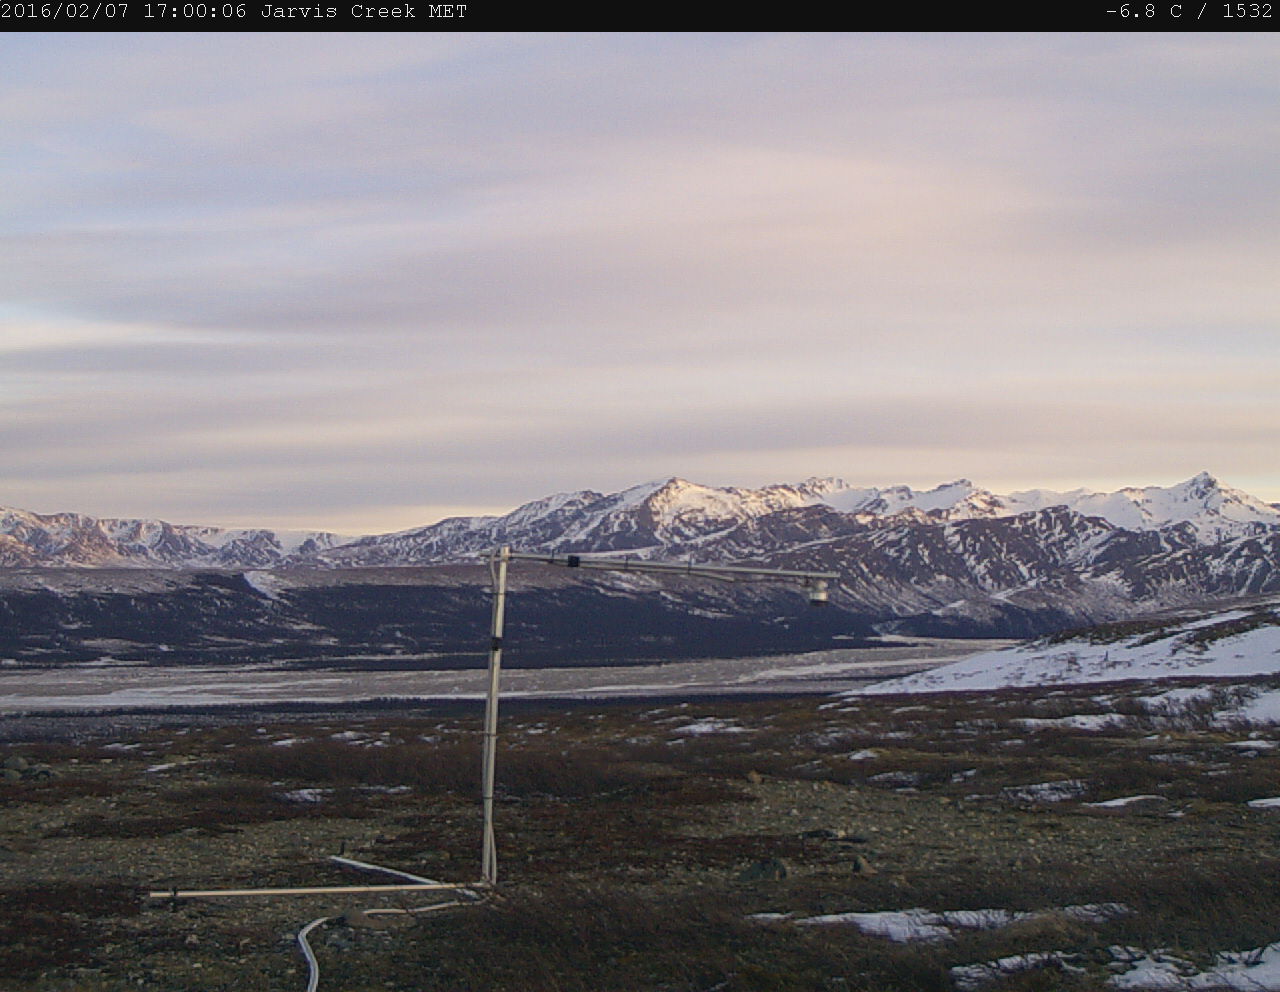This screenshot has height=992, width=1280.
Task: Select the Jarvis Creek MET station label
Action: (364, 12)
